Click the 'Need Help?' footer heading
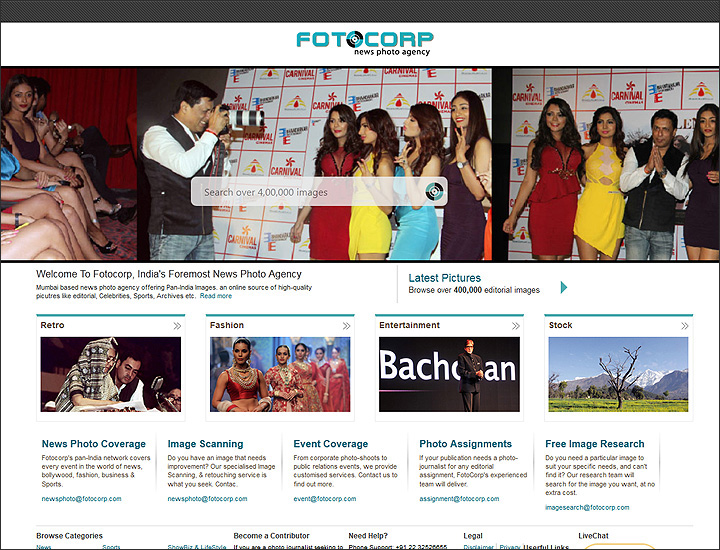Viewport: 720px width, 550px height. click(368, 536)
